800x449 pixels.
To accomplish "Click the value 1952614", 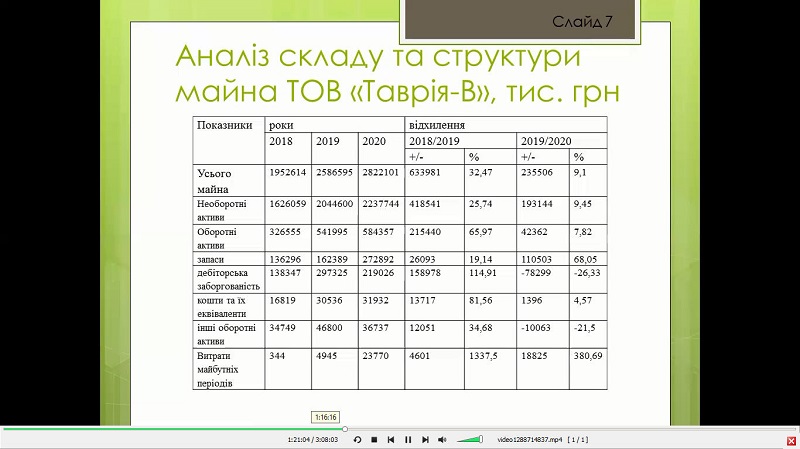I will 288,172.
